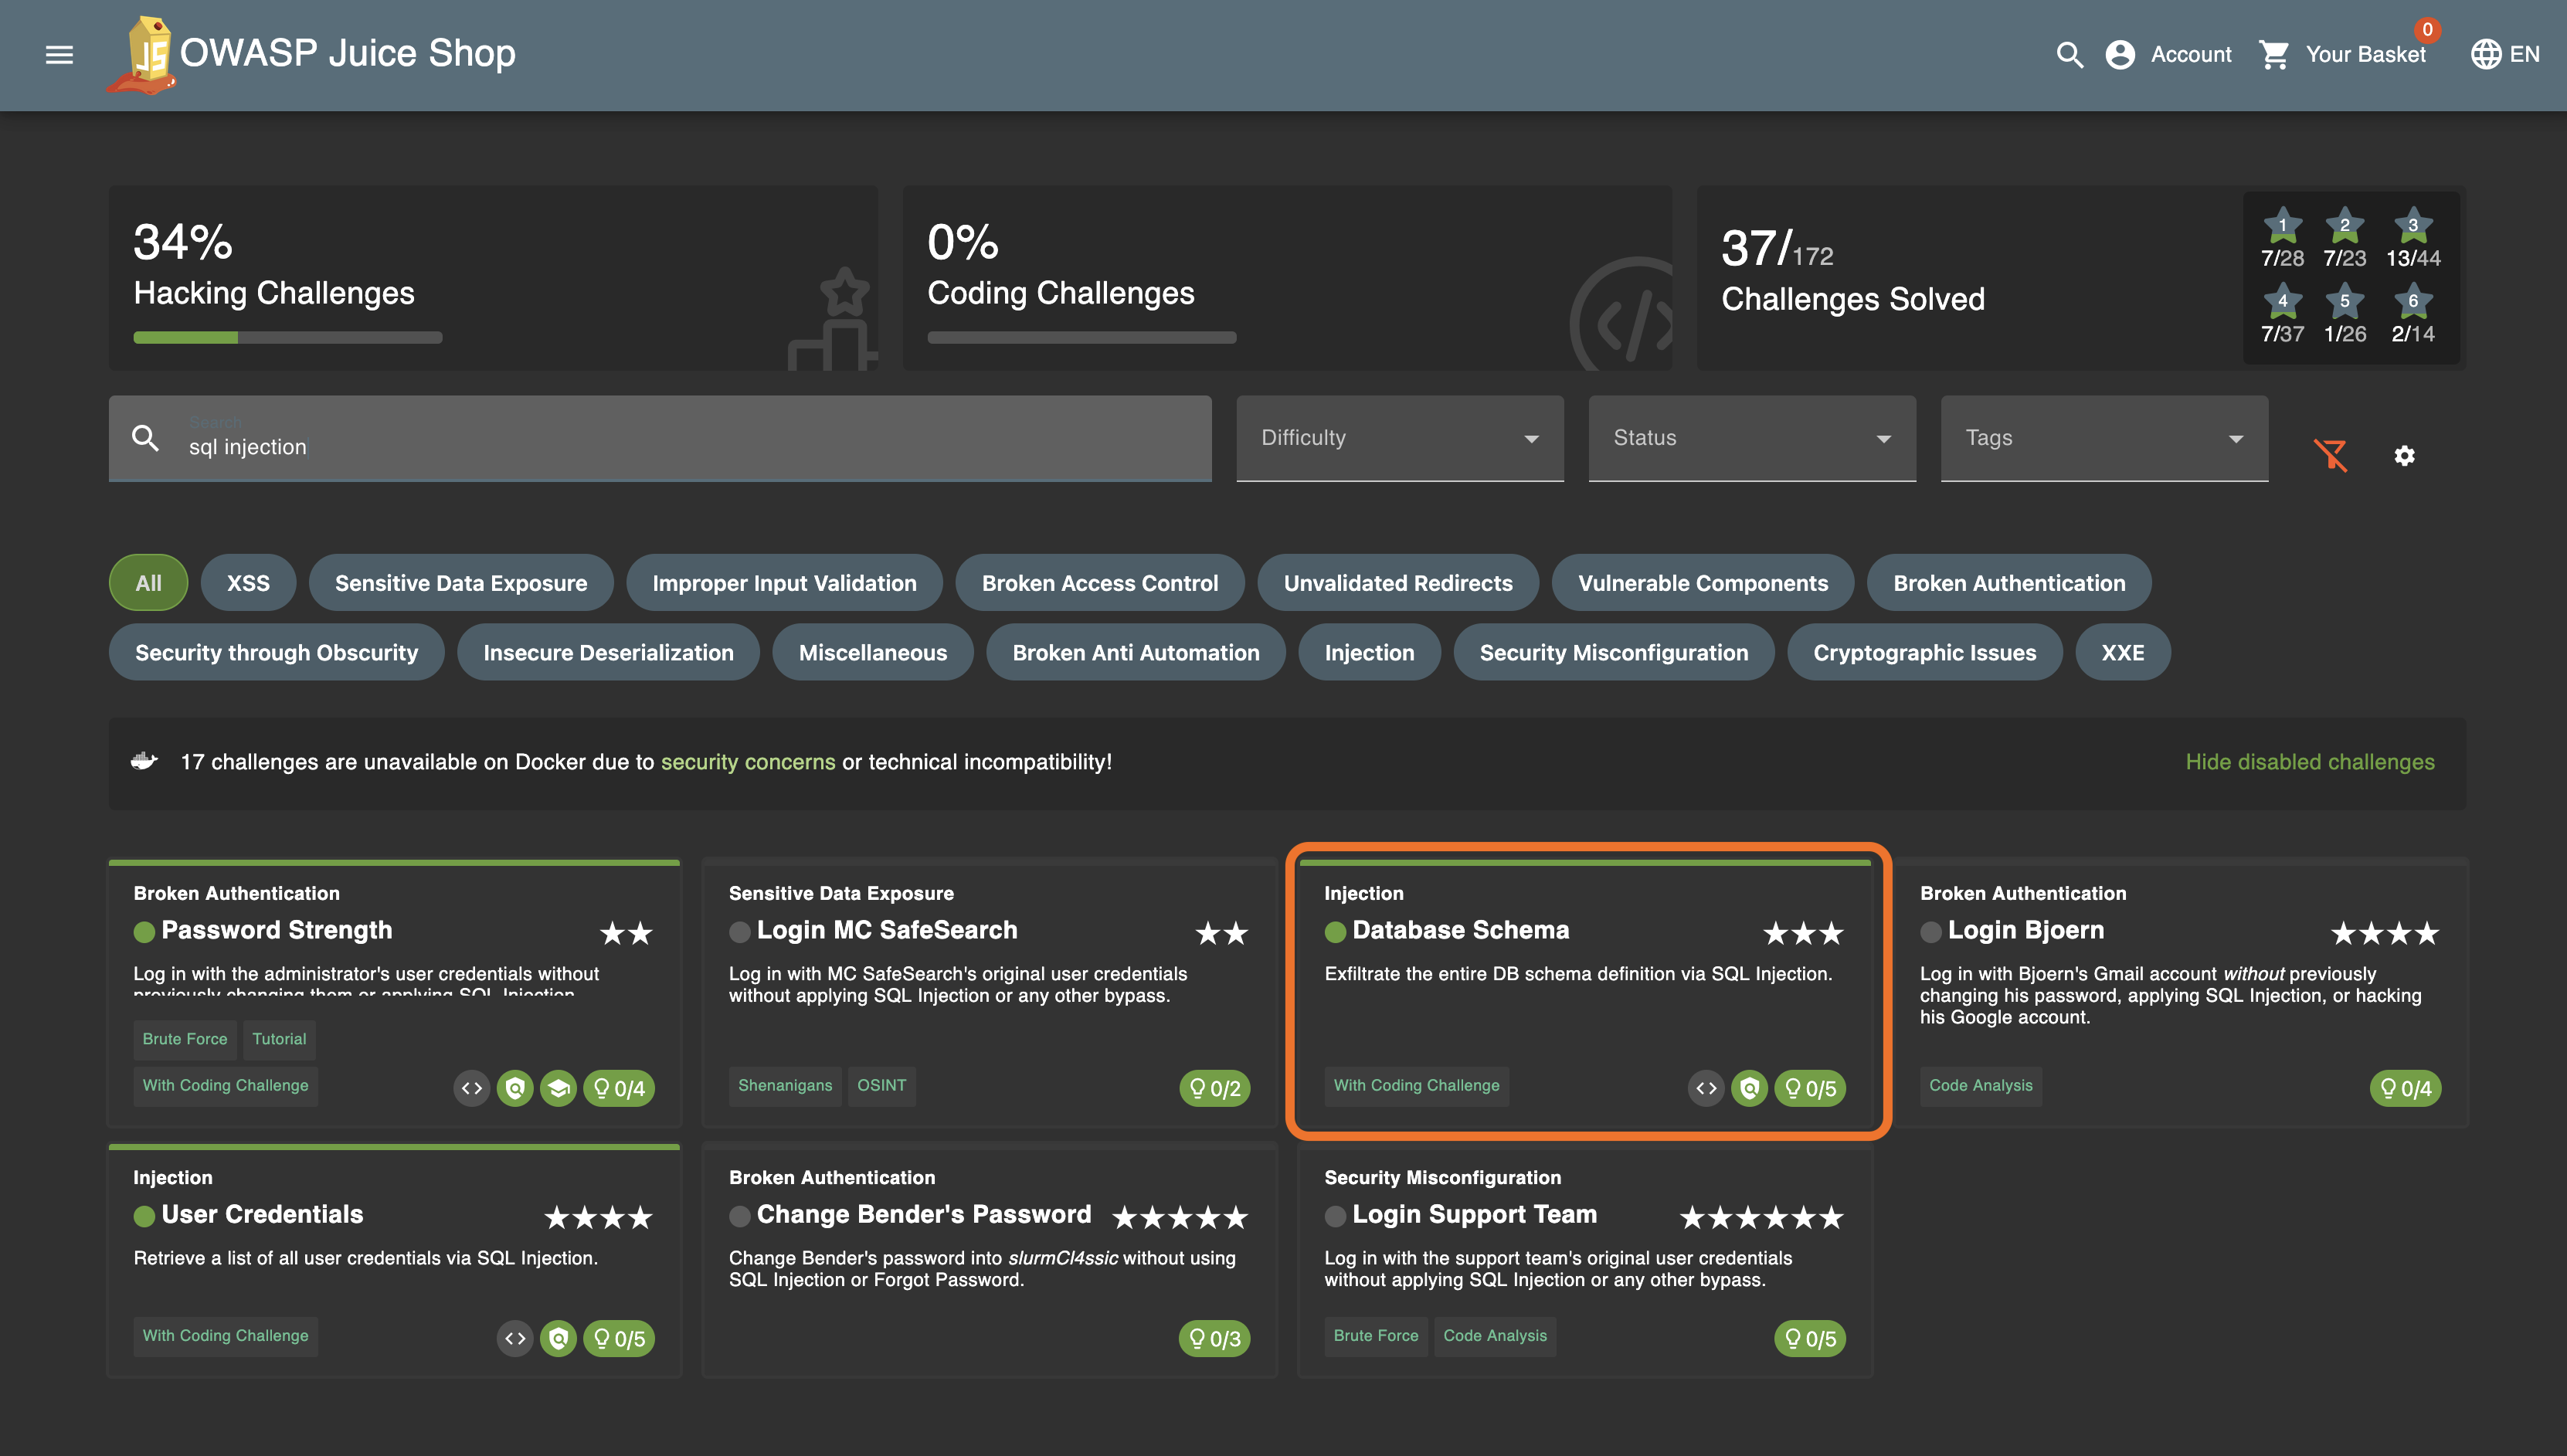Open coding challenge on Password Strength card

(472, 1088)
